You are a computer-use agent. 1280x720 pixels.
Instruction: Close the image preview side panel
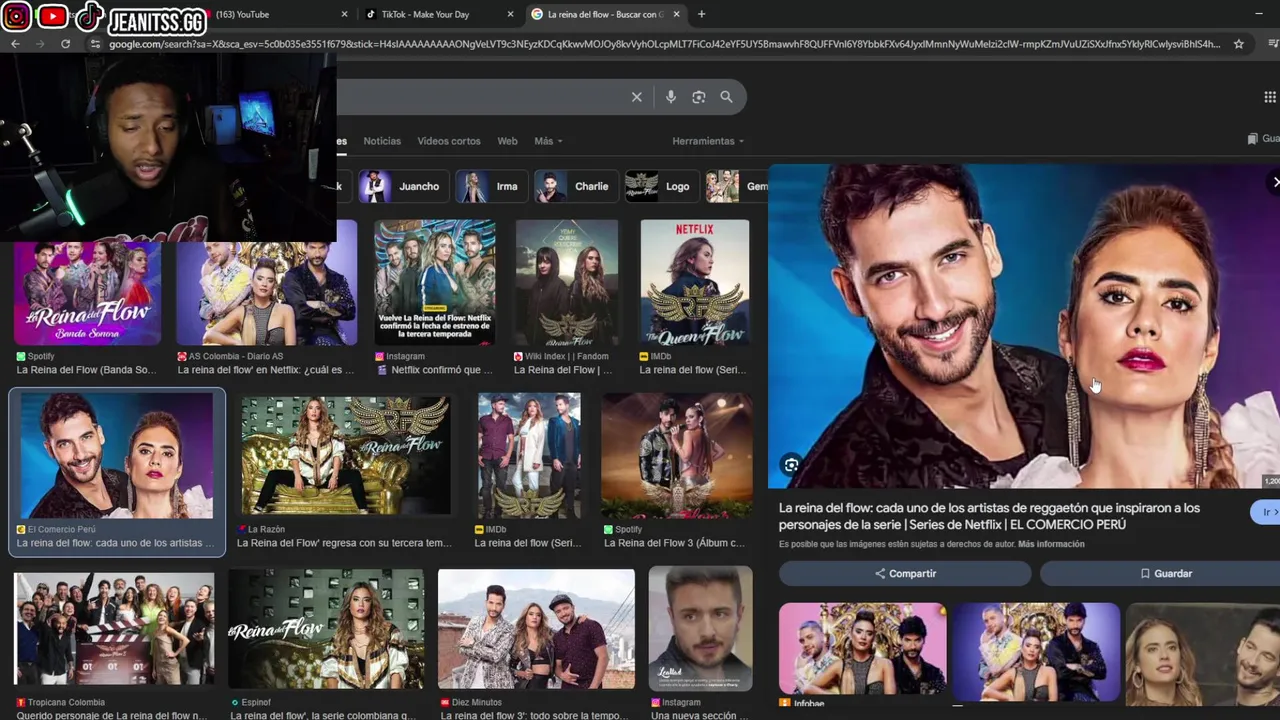(1275, 182)
